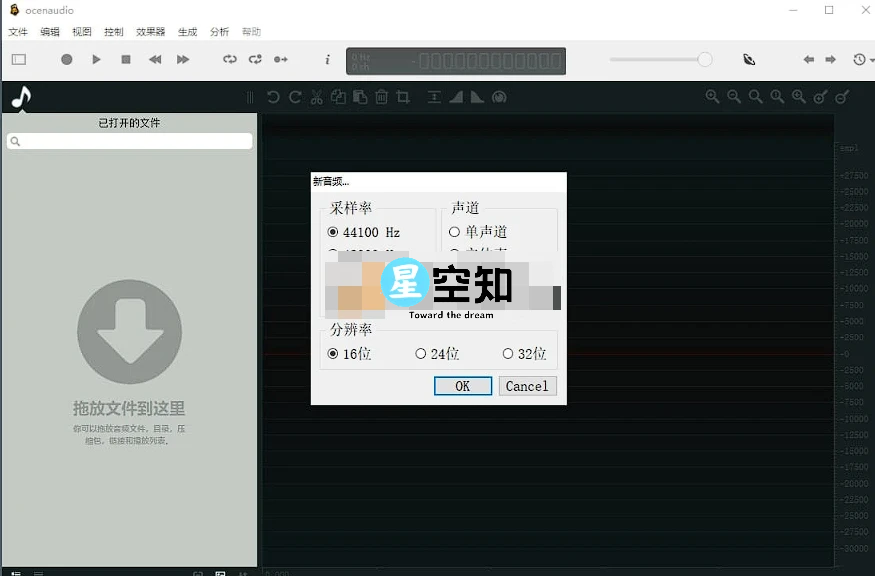Image resolution: width=875 pixels, height=576 pixels.
Task: Click the file search input field
Action: pos(128,142)
